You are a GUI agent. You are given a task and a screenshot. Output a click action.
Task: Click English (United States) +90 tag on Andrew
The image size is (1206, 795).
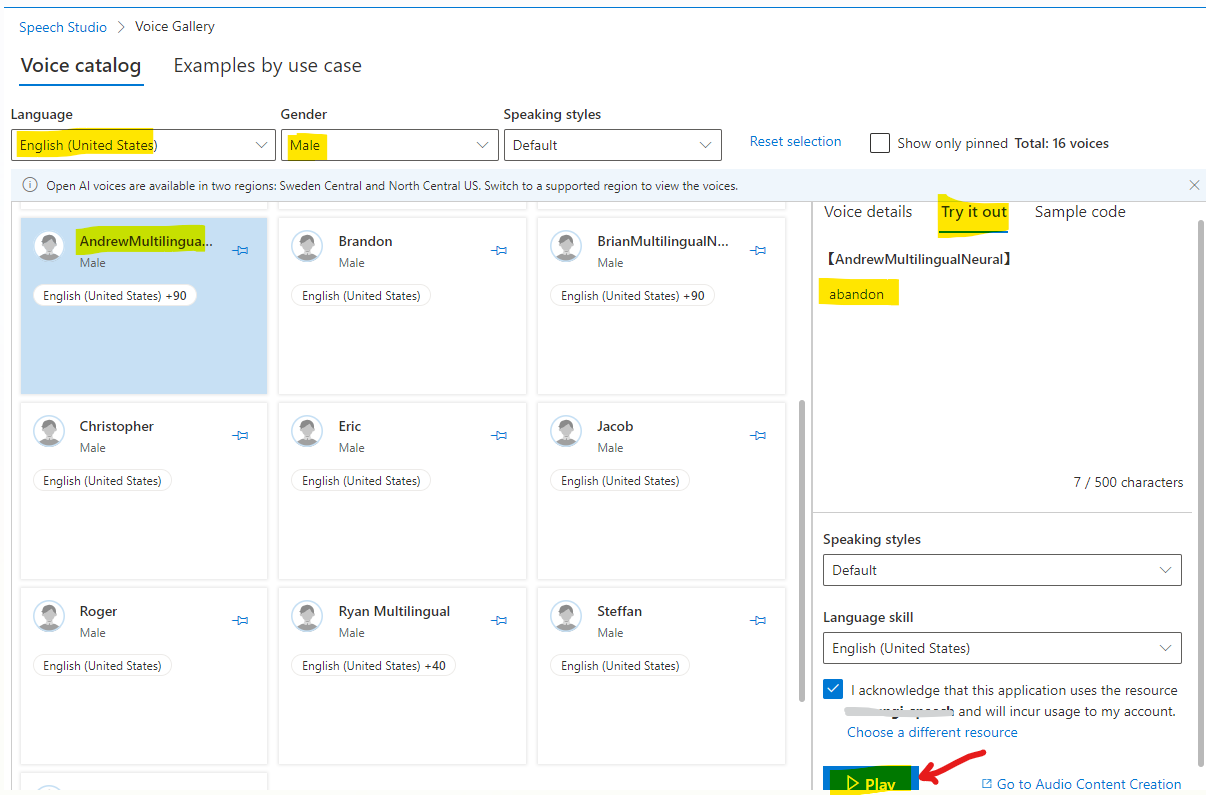[115, 296]
